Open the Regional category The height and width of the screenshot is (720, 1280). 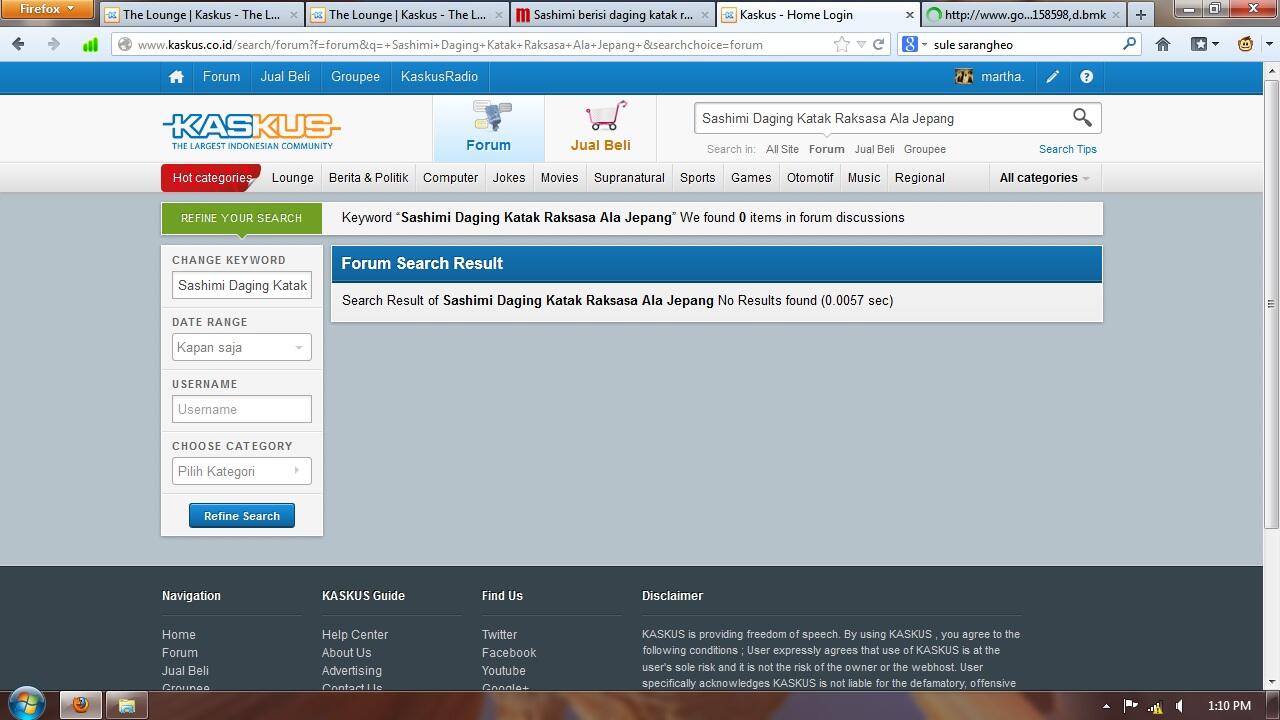[920, 178]
